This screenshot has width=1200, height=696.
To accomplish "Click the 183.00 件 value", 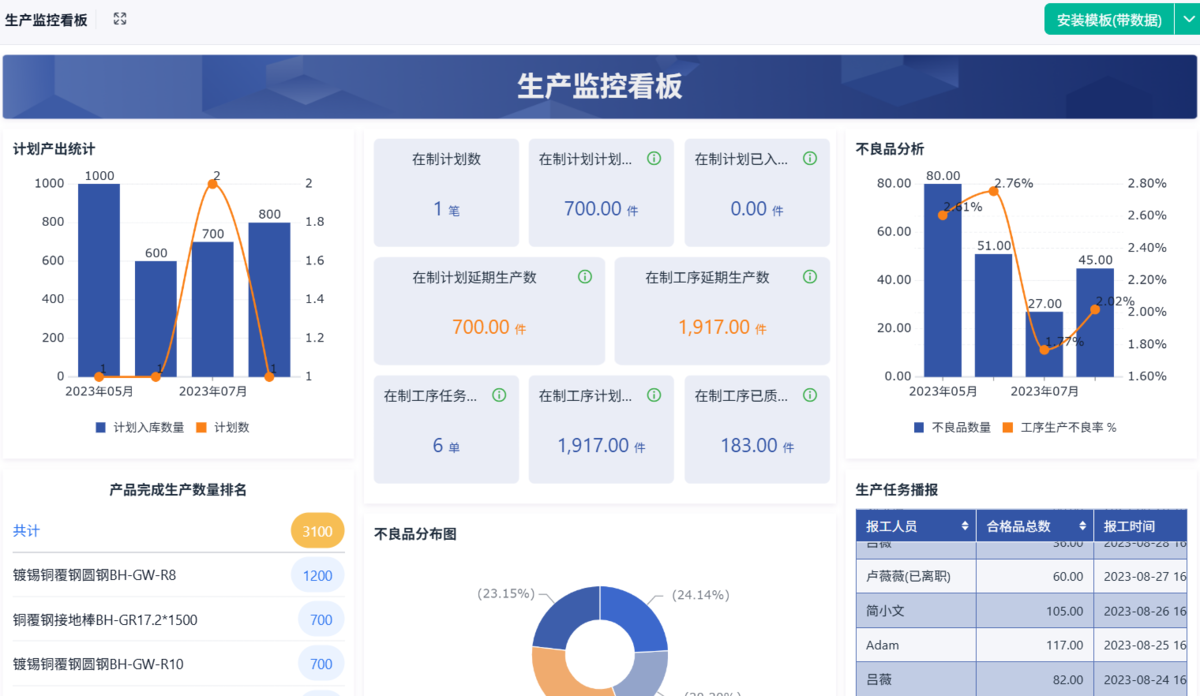I will (x=757, y=446).
